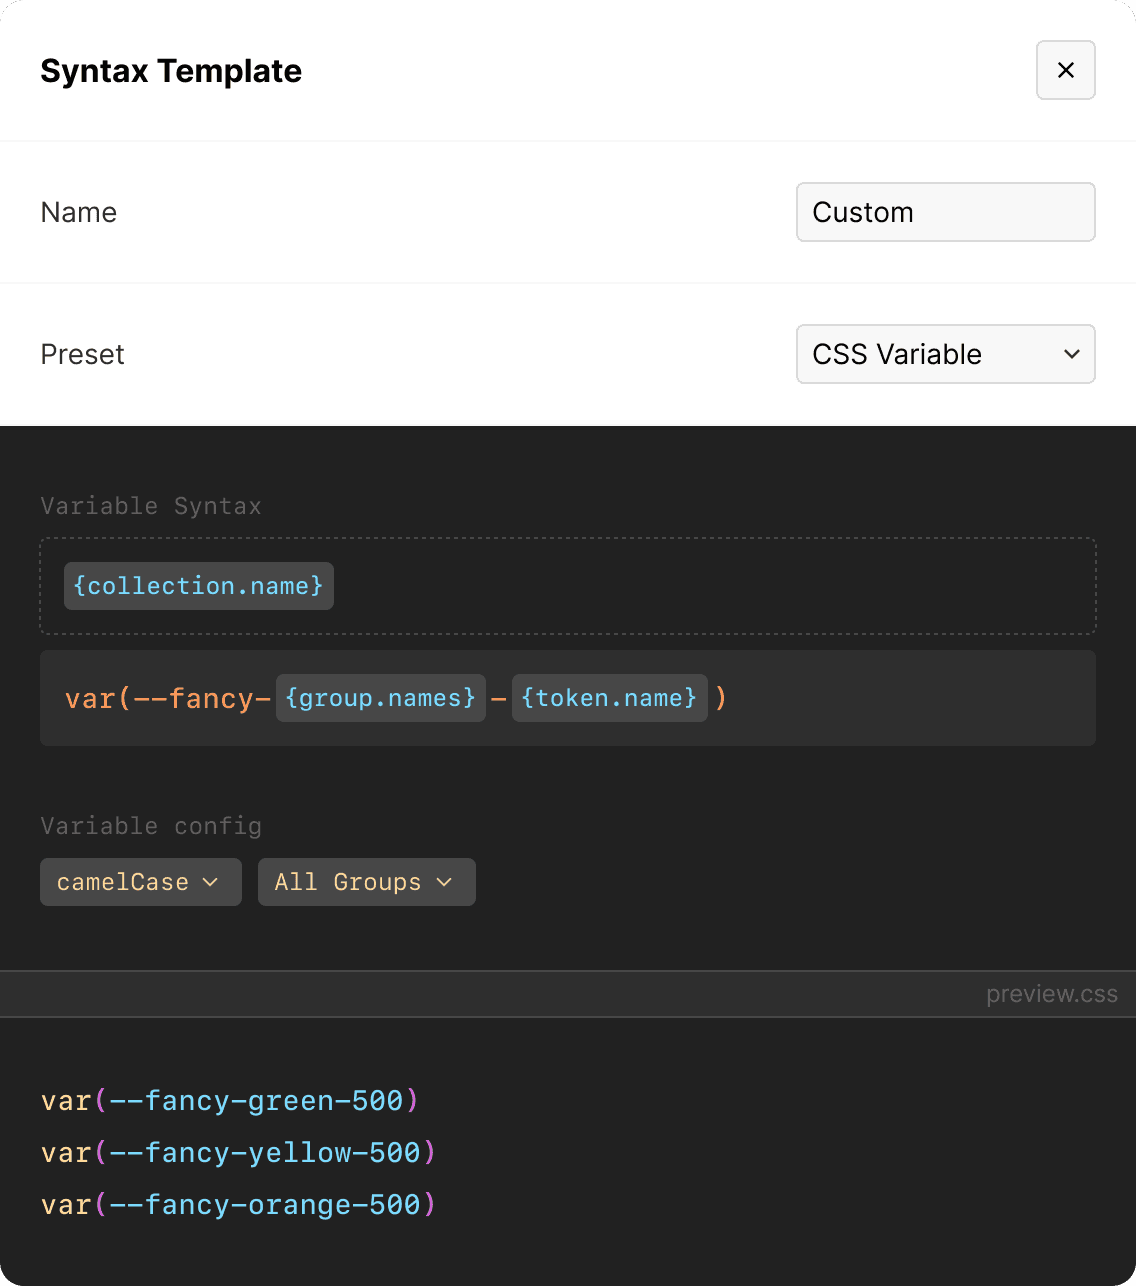Click the closing parenthesis in syntax editor

coord(721,698)
